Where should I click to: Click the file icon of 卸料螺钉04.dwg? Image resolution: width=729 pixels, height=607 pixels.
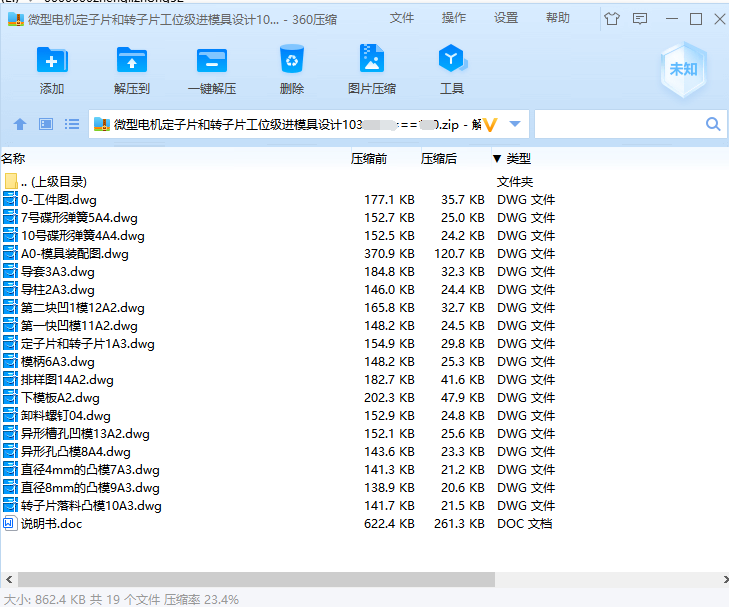(x=10, y=416)
